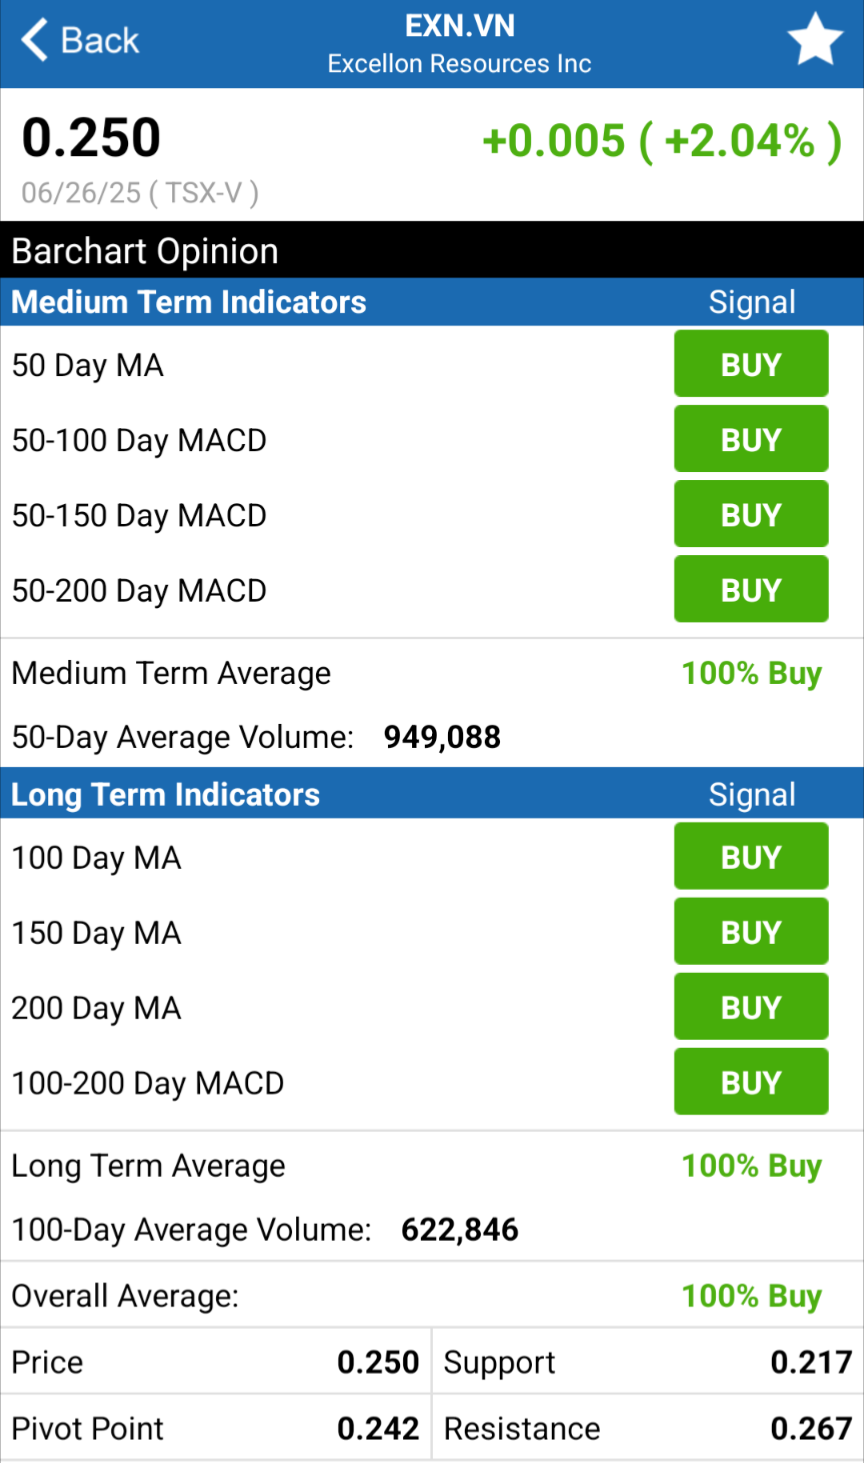Tap BUY signal for 50-100 Day MACD
Image resolution: width=864 pixels, height=1463 pixels.
click(x=751, y=439)
